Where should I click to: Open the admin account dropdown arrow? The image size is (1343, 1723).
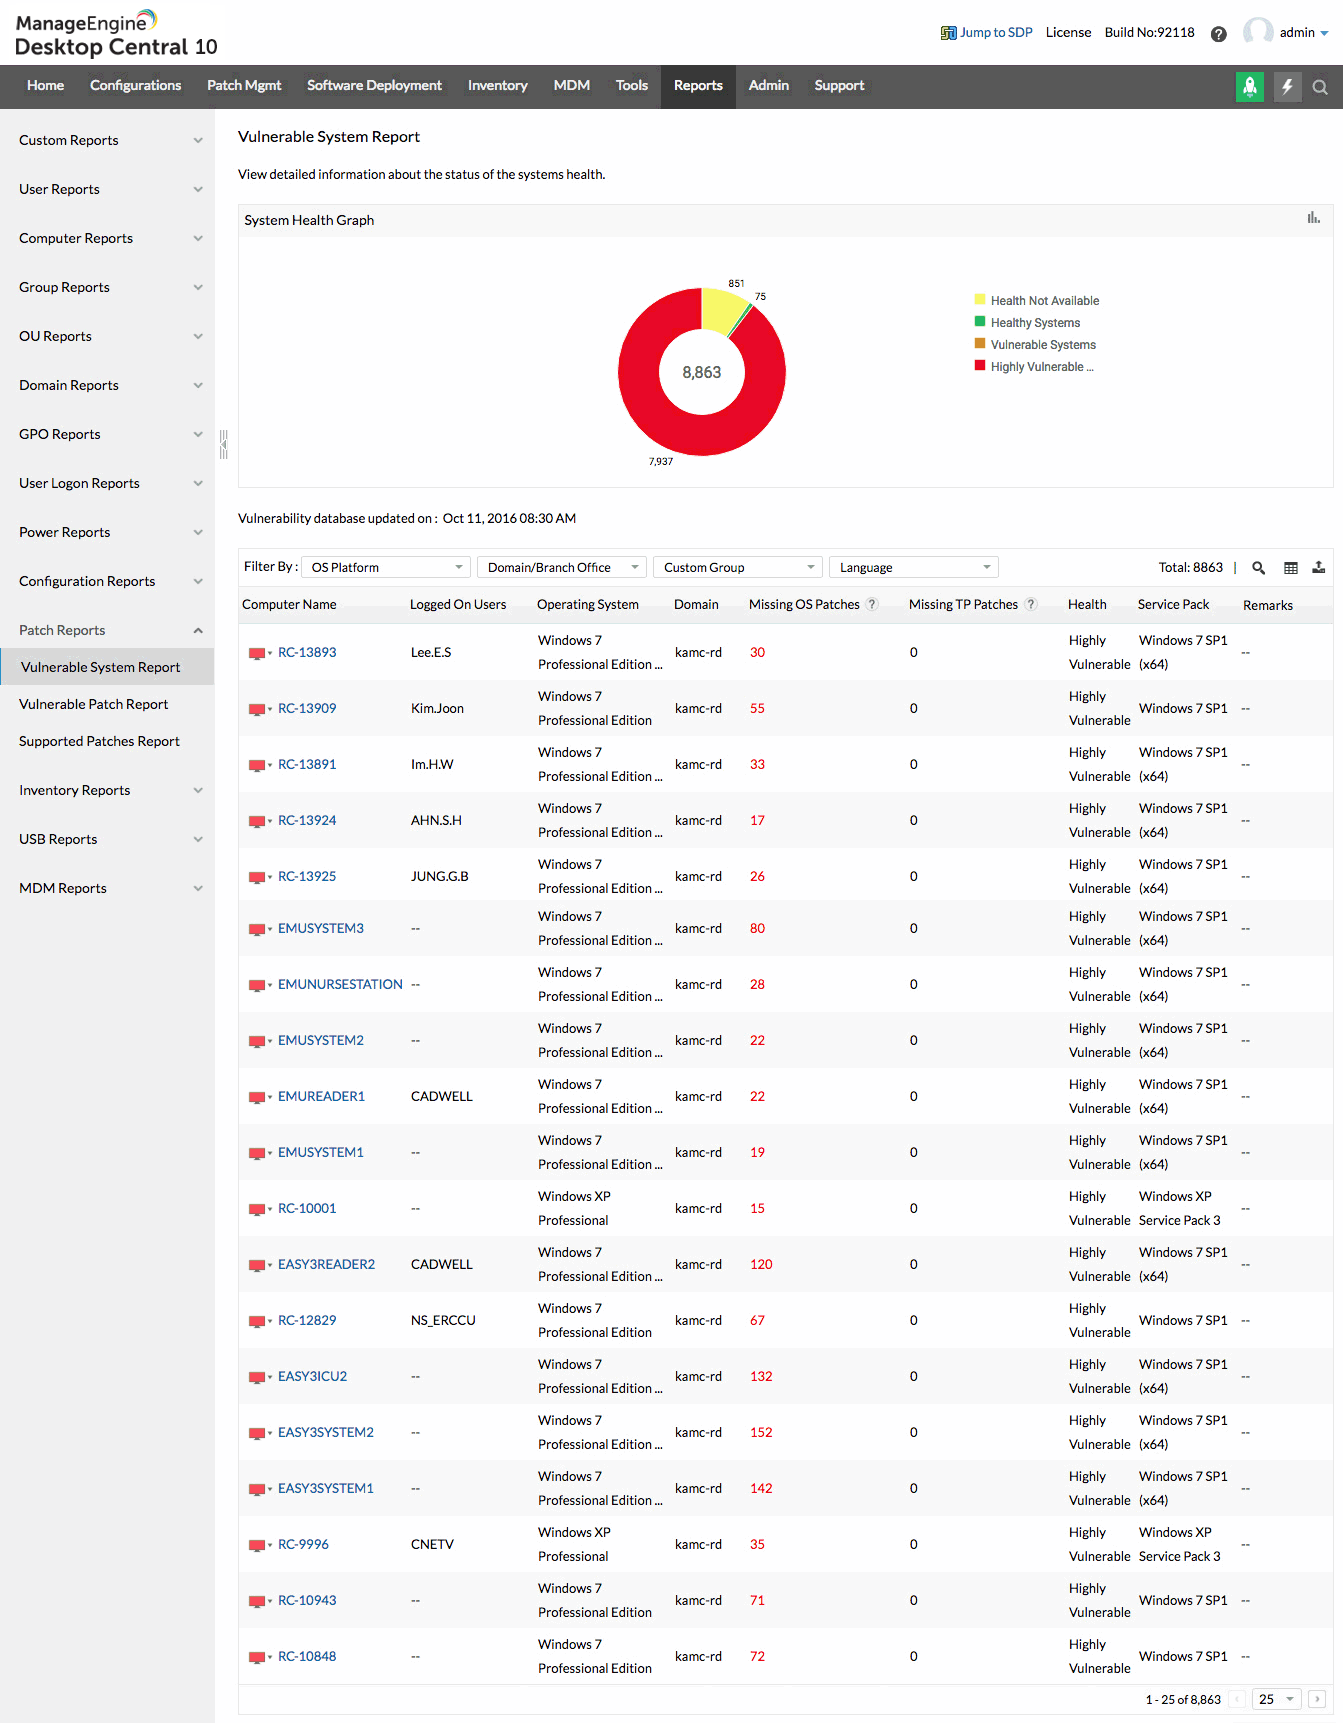[1325, 33]
